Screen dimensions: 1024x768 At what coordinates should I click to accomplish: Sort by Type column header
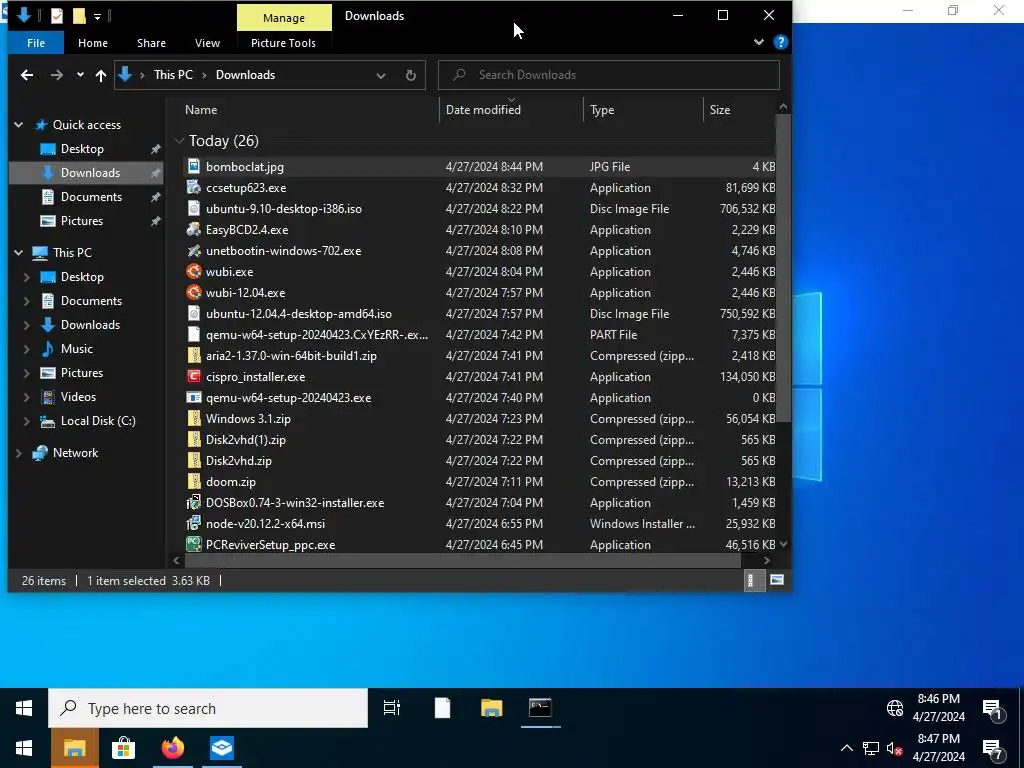click(643, 110)
